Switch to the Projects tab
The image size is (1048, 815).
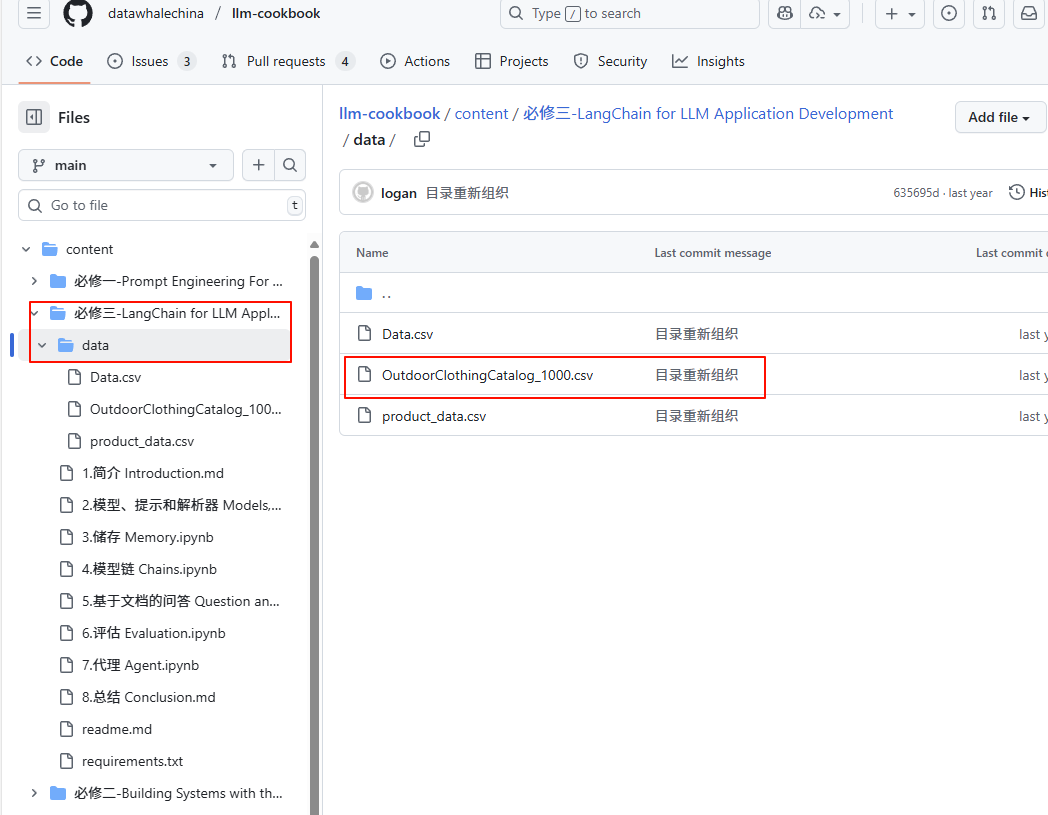coord(512,62)
